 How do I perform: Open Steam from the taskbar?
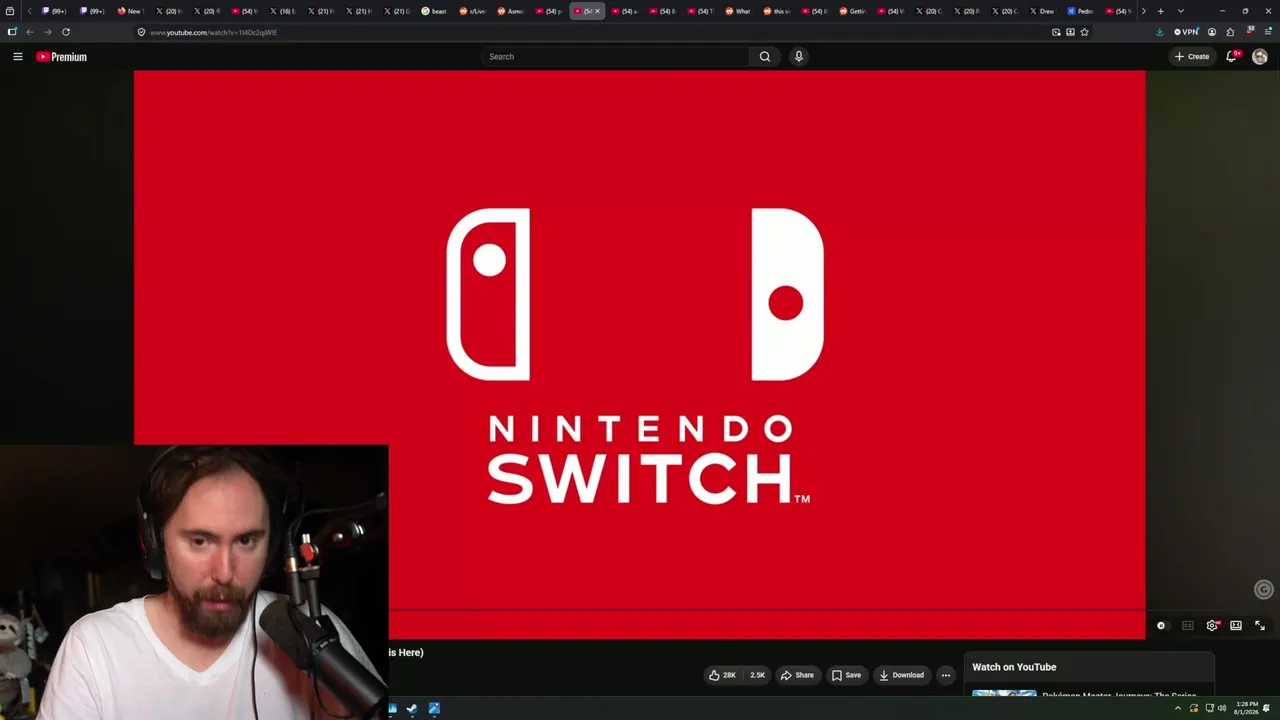[412, 709]
